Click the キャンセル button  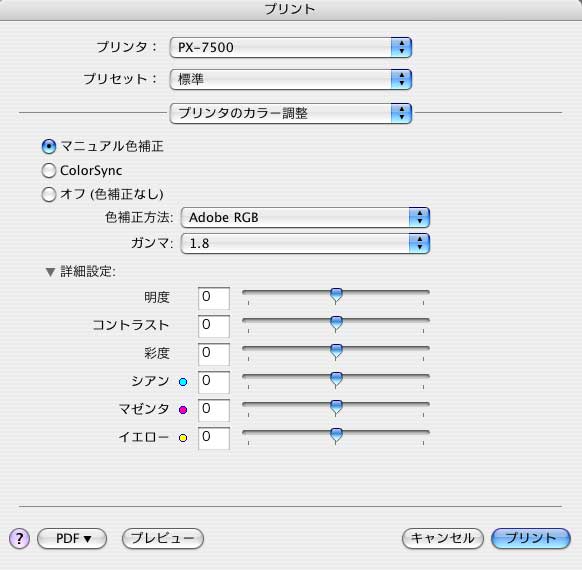[443, 538]
